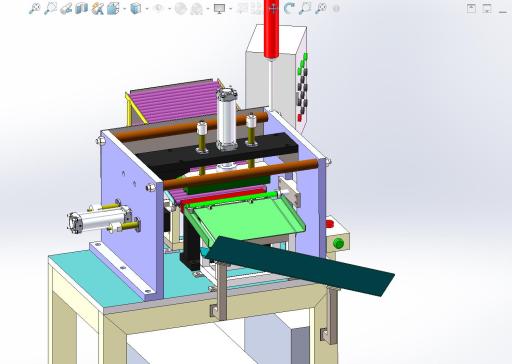Minimize the document window

(503, 11)
